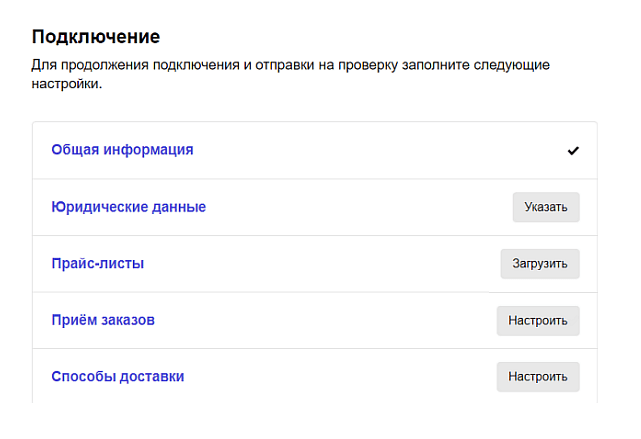Click the Подключение heading
This screenshot has height=439, width=641.
pos(96,38)
